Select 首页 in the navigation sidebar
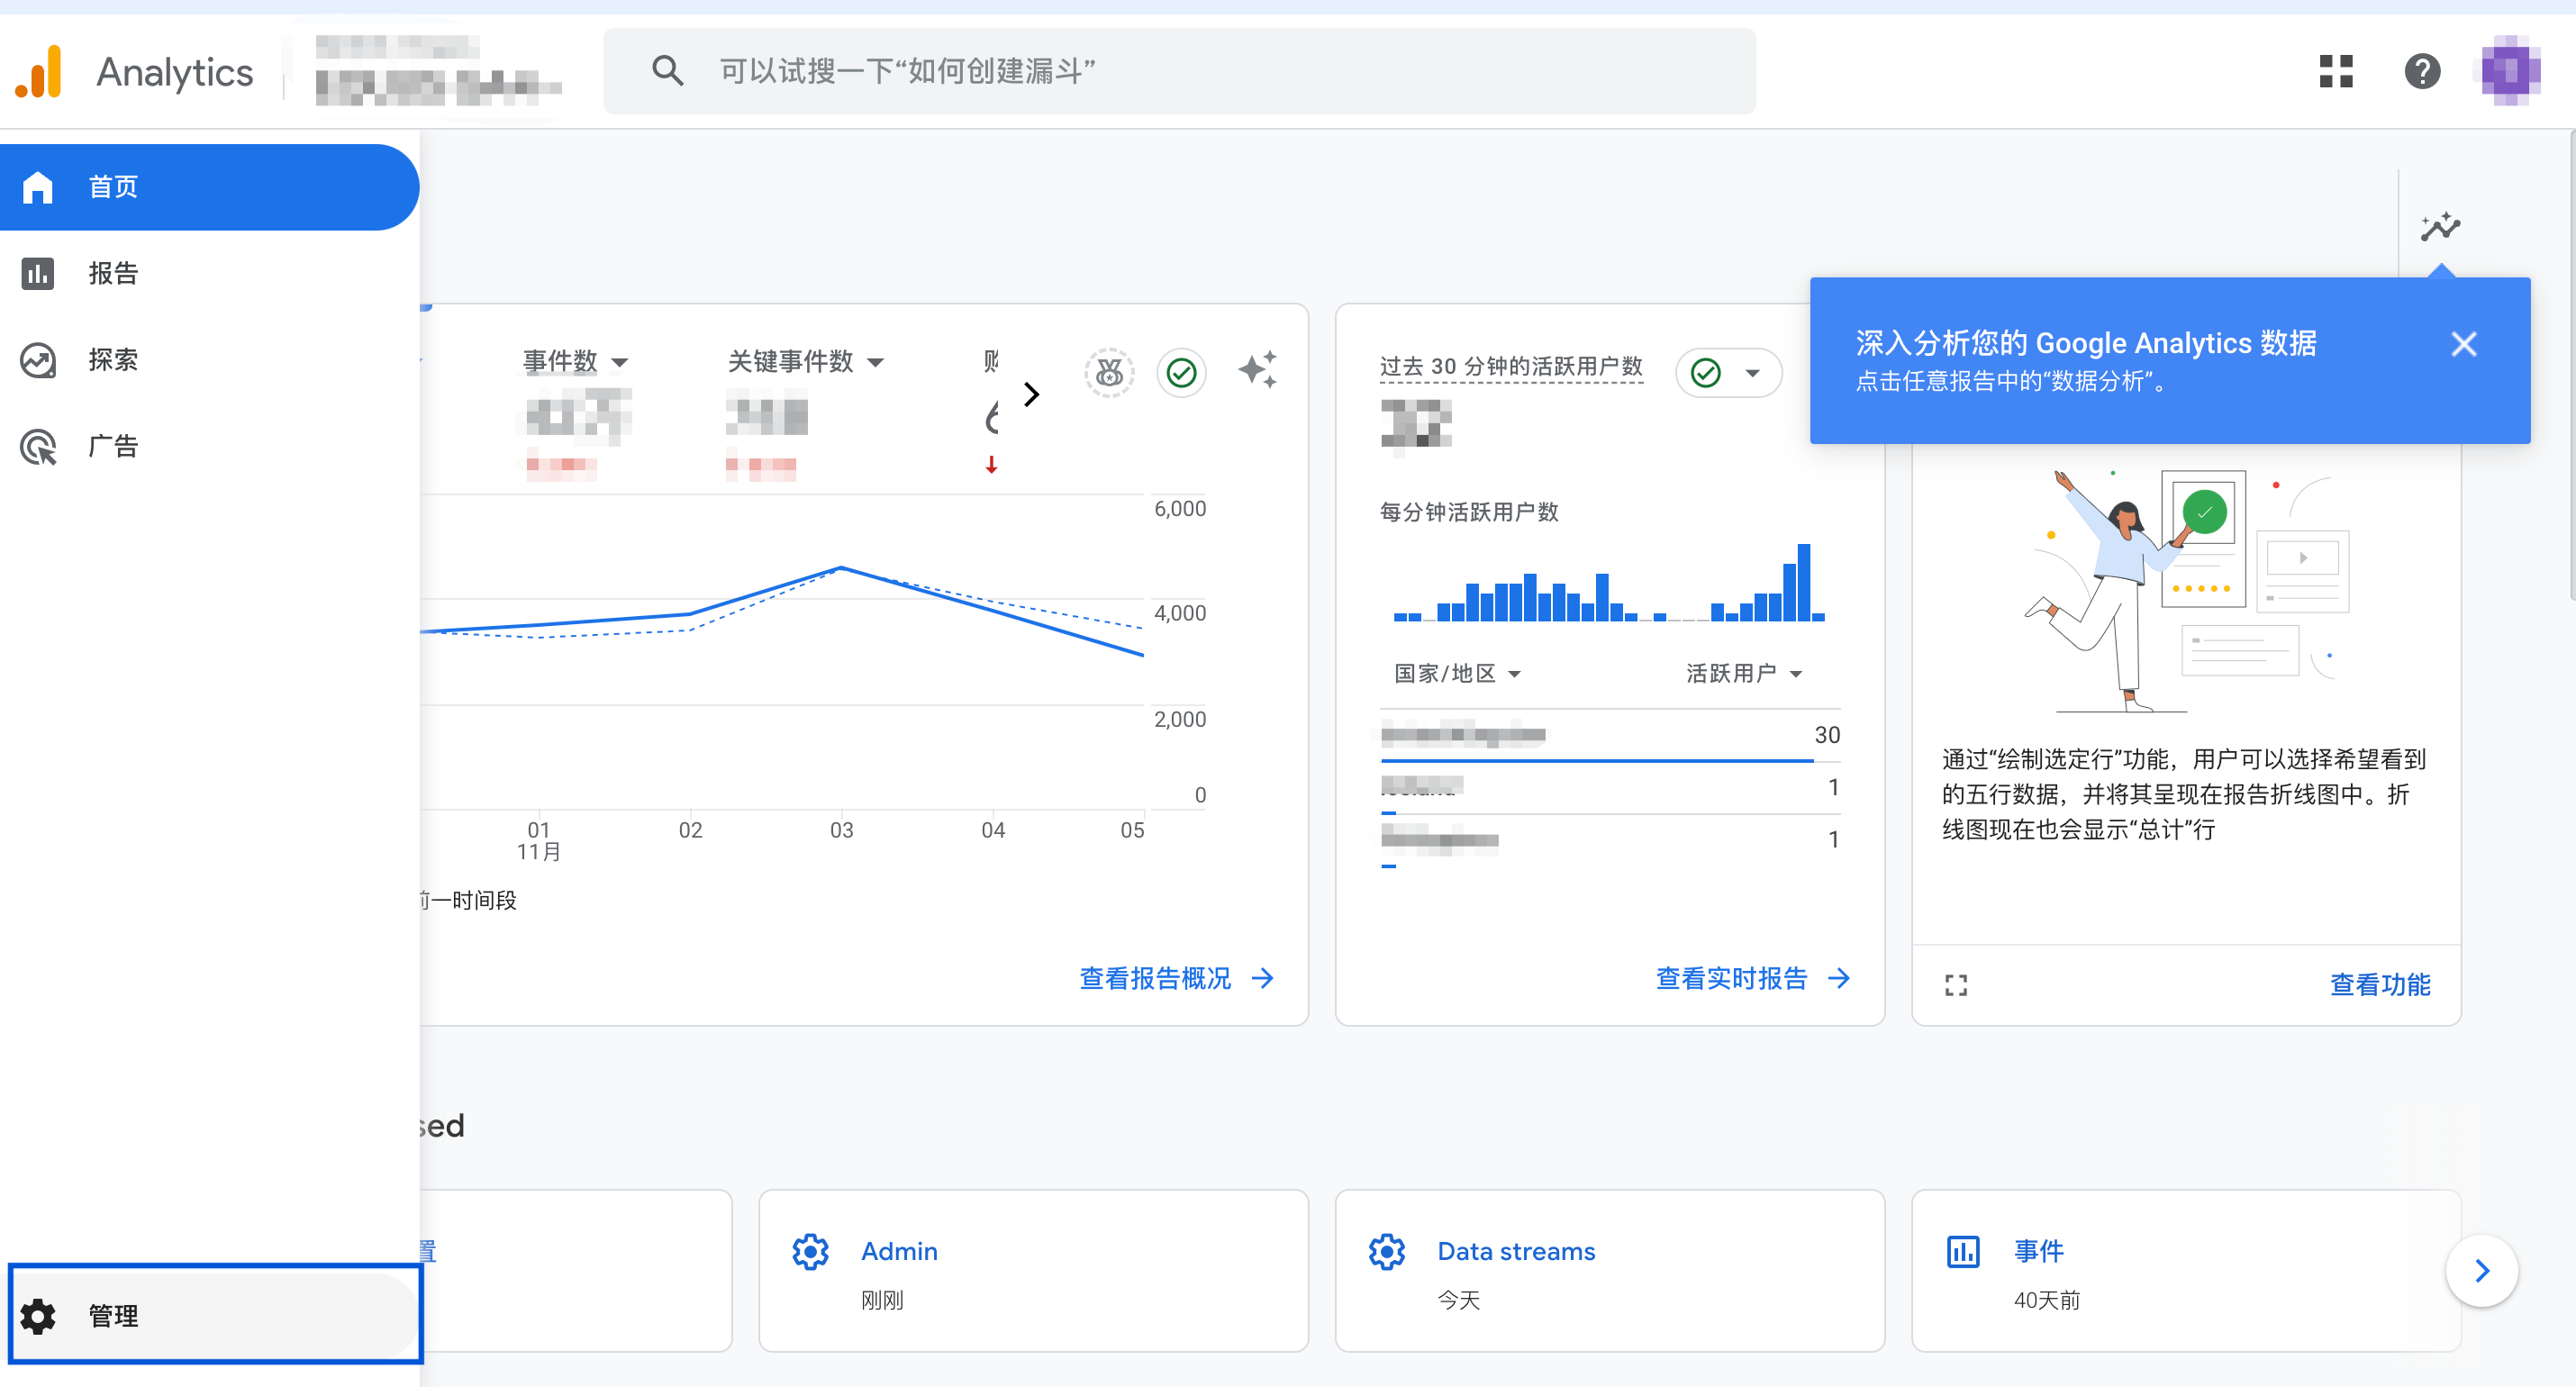The width and height of the screenshot is (2576, 1387). point(112,186)
